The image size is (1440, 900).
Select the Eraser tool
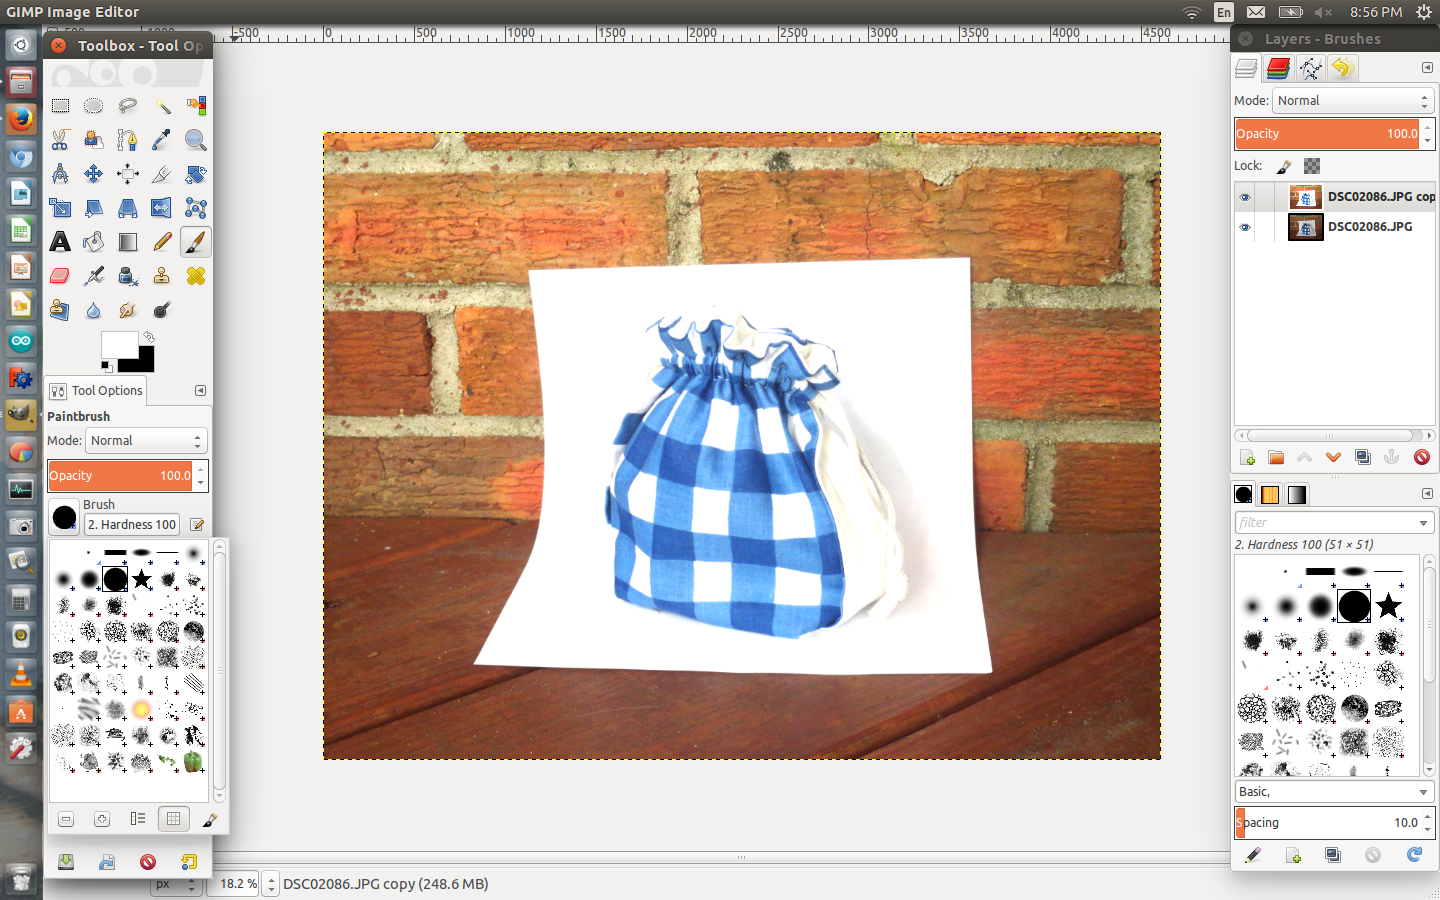point(60,276)
